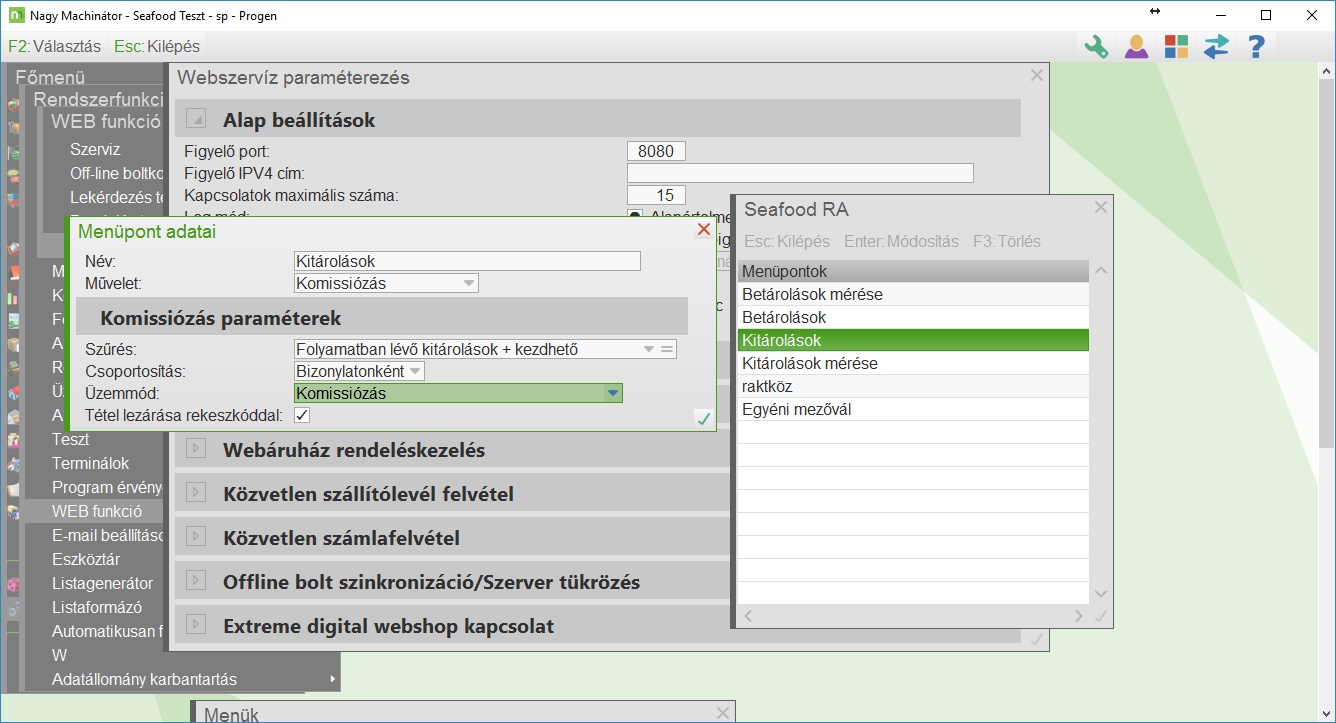This screenshot has width=1336, height=723.
Task: Click Esc: Kilépés in Seafood RA panel
Action: tap(787, 242)
